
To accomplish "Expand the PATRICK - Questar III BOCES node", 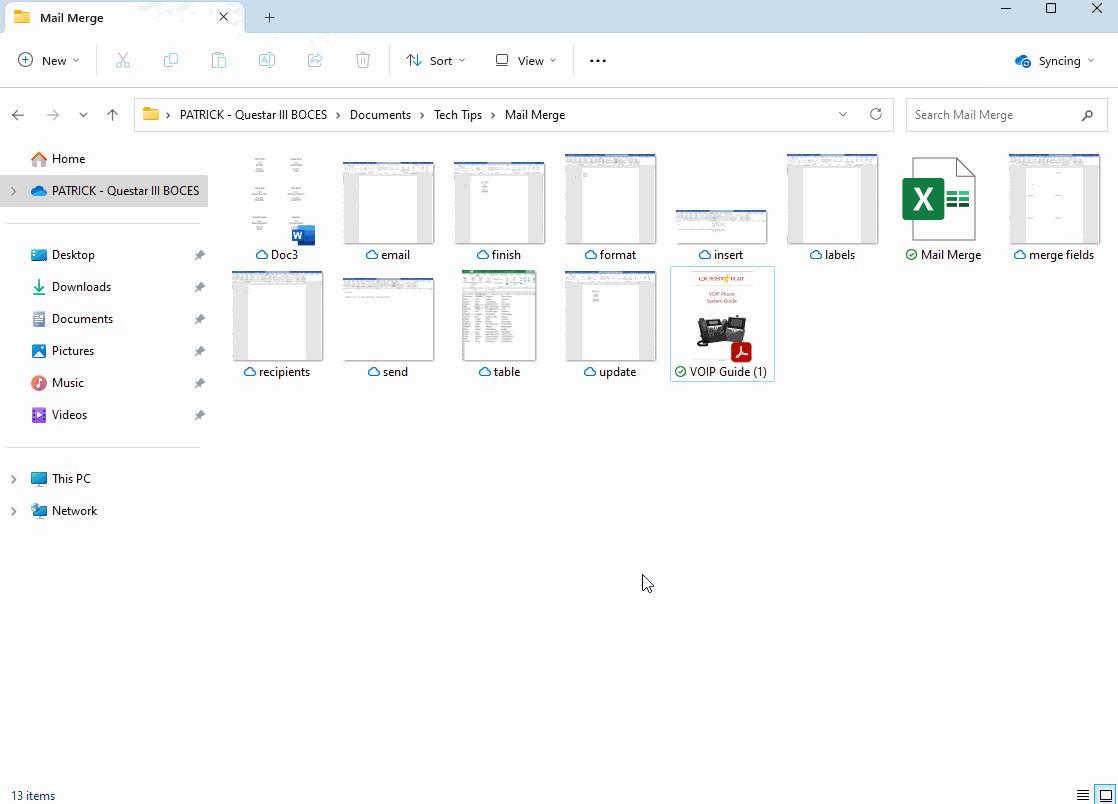I will (x=14, y=191).
